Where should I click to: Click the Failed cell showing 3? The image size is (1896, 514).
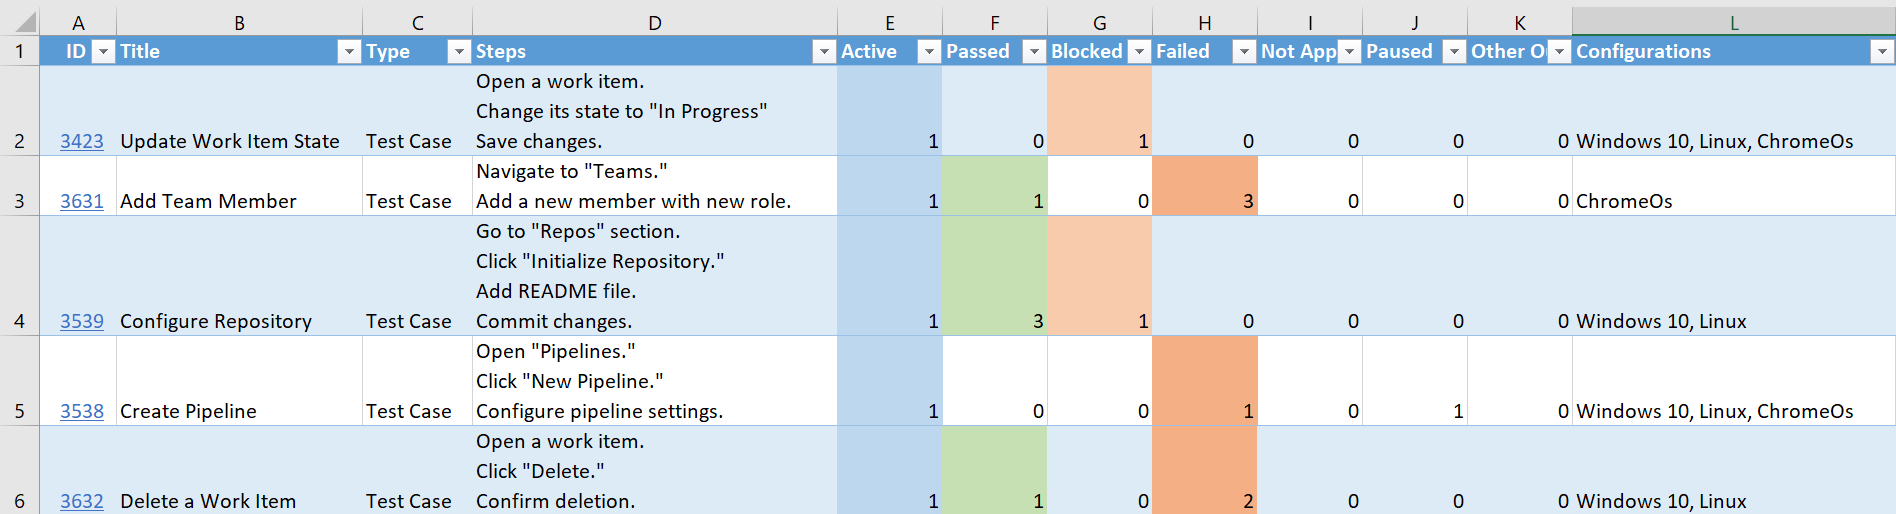click(1204, 201)
